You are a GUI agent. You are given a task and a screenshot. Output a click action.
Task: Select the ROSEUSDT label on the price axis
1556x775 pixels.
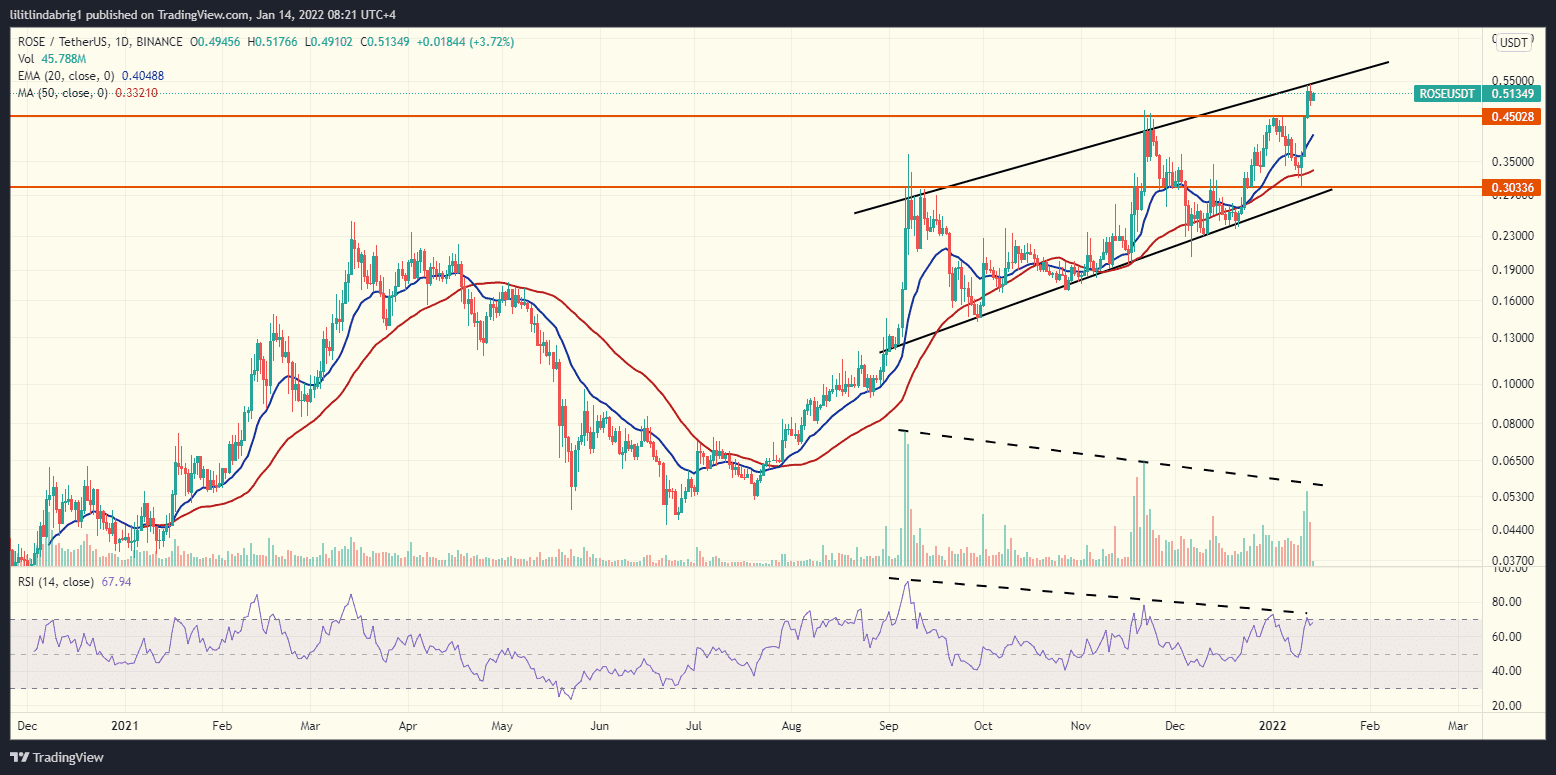1447,93
